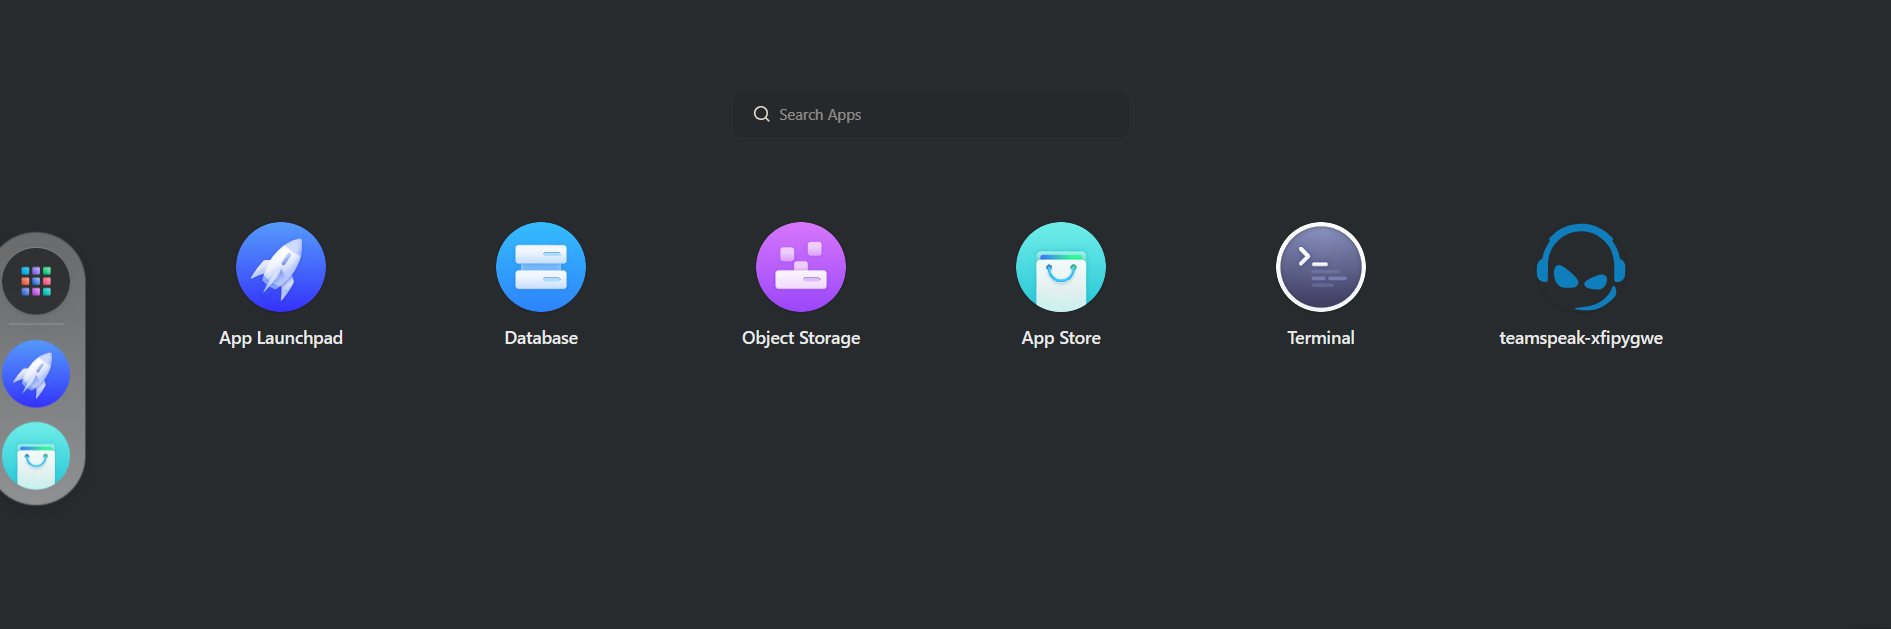Select the 'Object Storage' text label
The image size is (1891, 629).
[801, 338]
